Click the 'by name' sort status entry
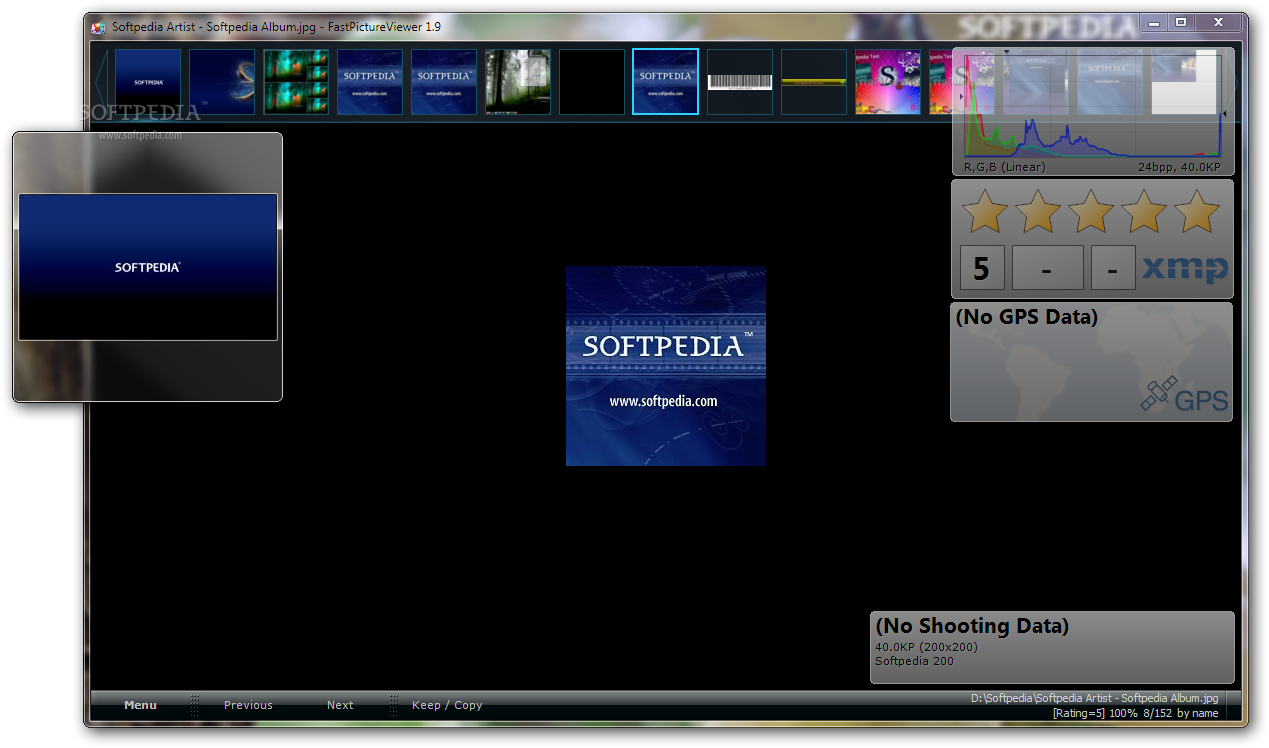 coord(1198,713)
